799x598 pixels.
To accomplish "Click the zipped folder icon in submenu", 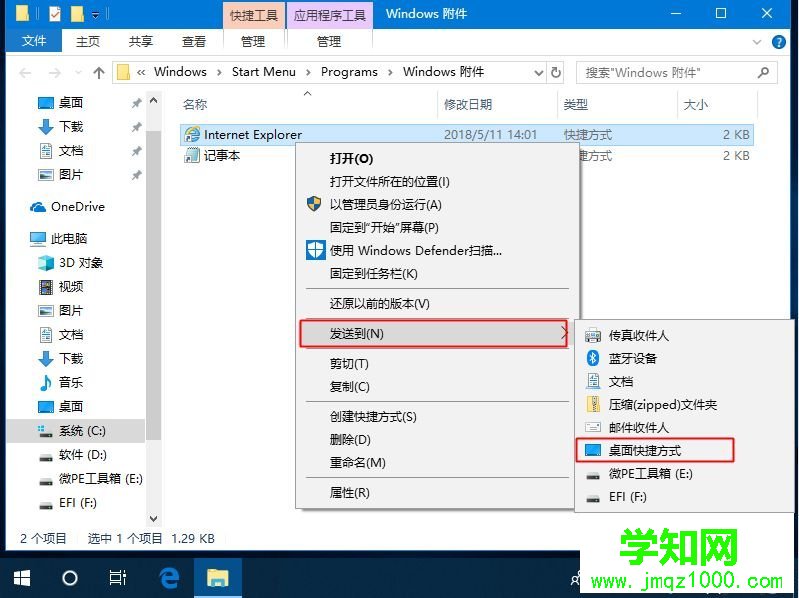I will point(593,404).
